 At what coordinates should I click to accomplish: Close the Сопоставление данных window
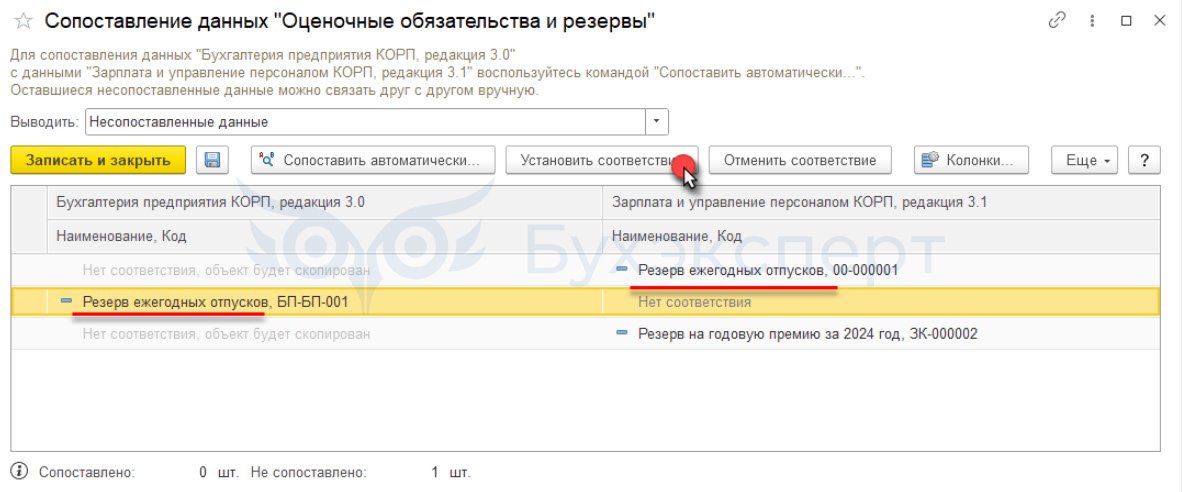[x=1160, y=21]
